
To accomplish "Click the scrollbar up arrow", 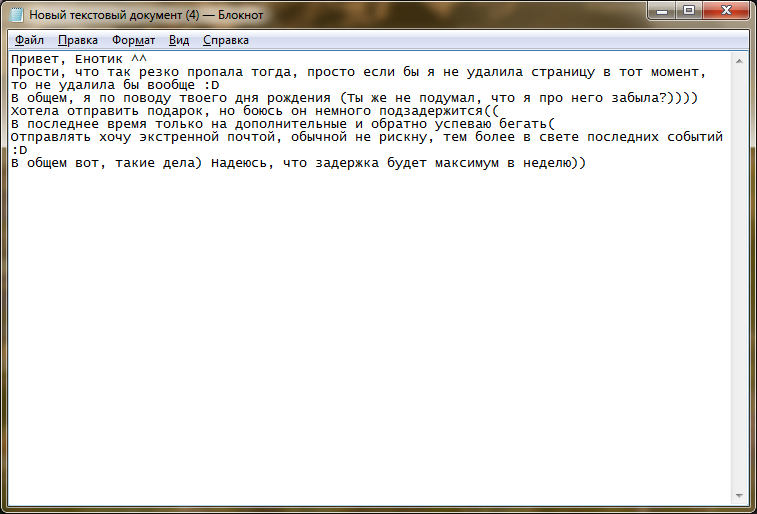I will click(739, 61).
